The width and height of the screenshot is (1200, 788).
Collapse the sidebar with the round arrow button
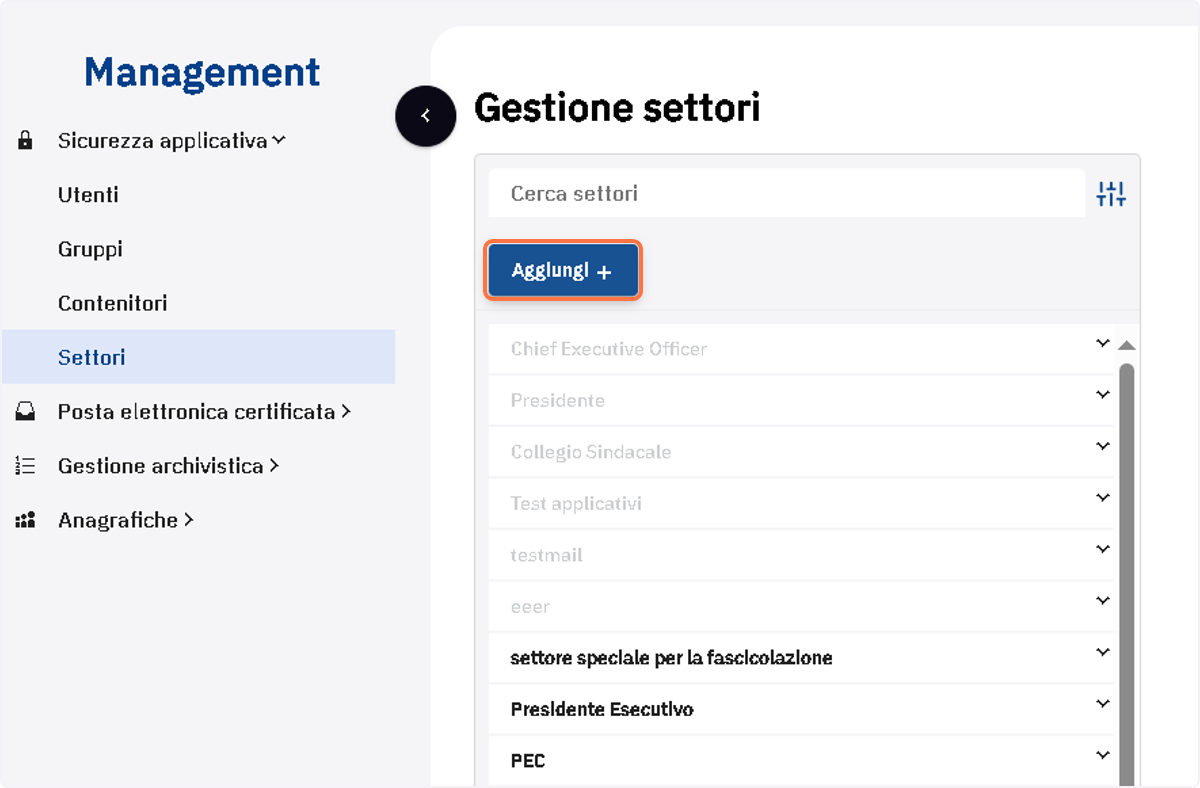[x=425, y=116]
